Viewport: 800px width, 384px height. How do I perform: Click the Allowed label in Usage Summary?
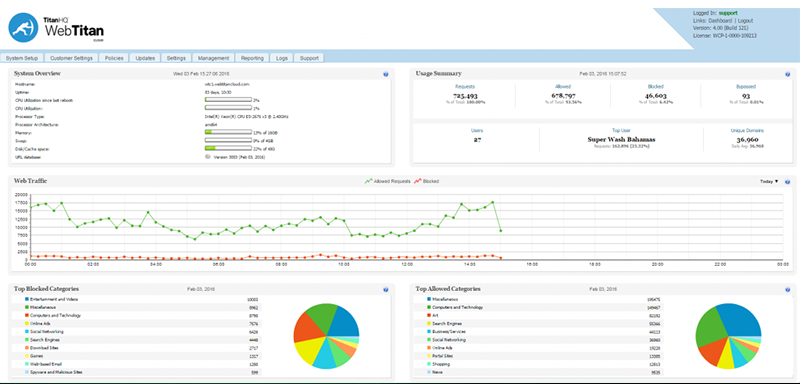point(563,87)
